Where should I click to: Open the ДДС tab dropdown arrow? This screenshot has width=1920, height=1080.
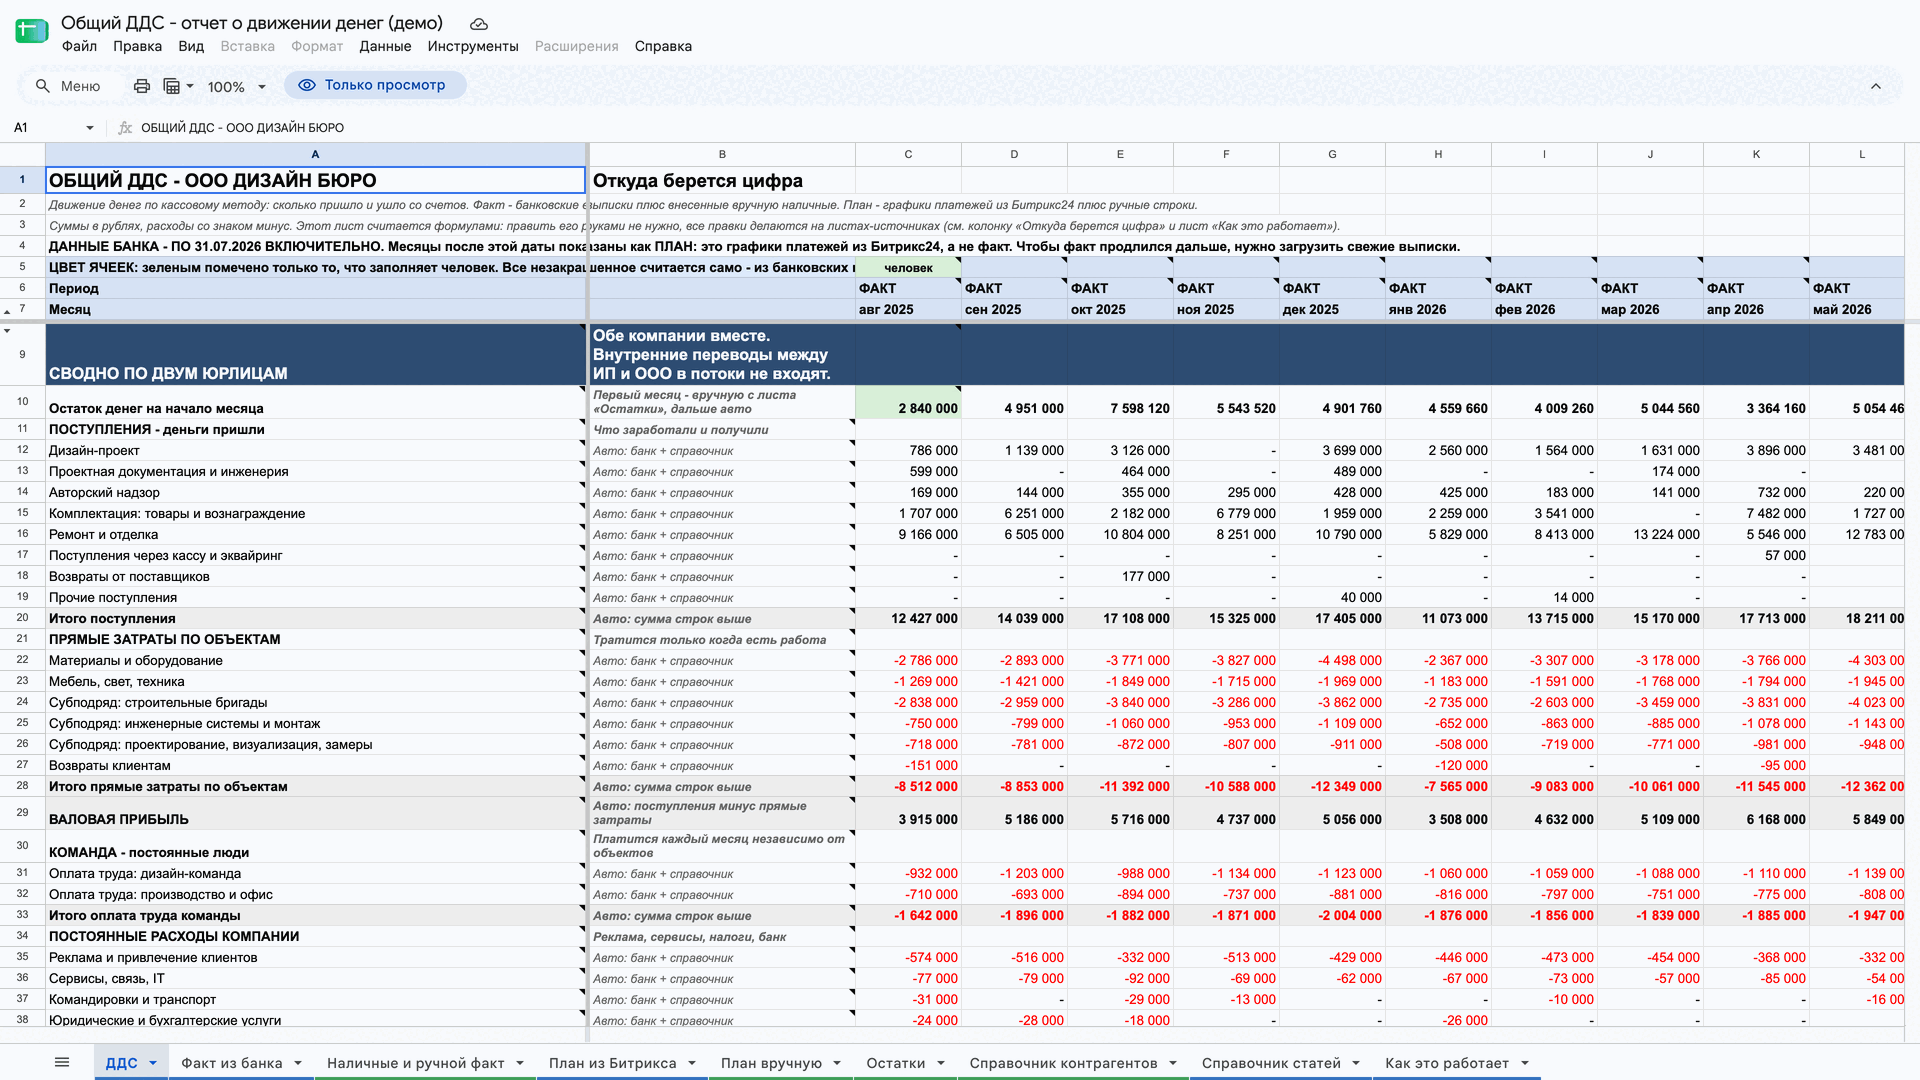(153, 1063)
